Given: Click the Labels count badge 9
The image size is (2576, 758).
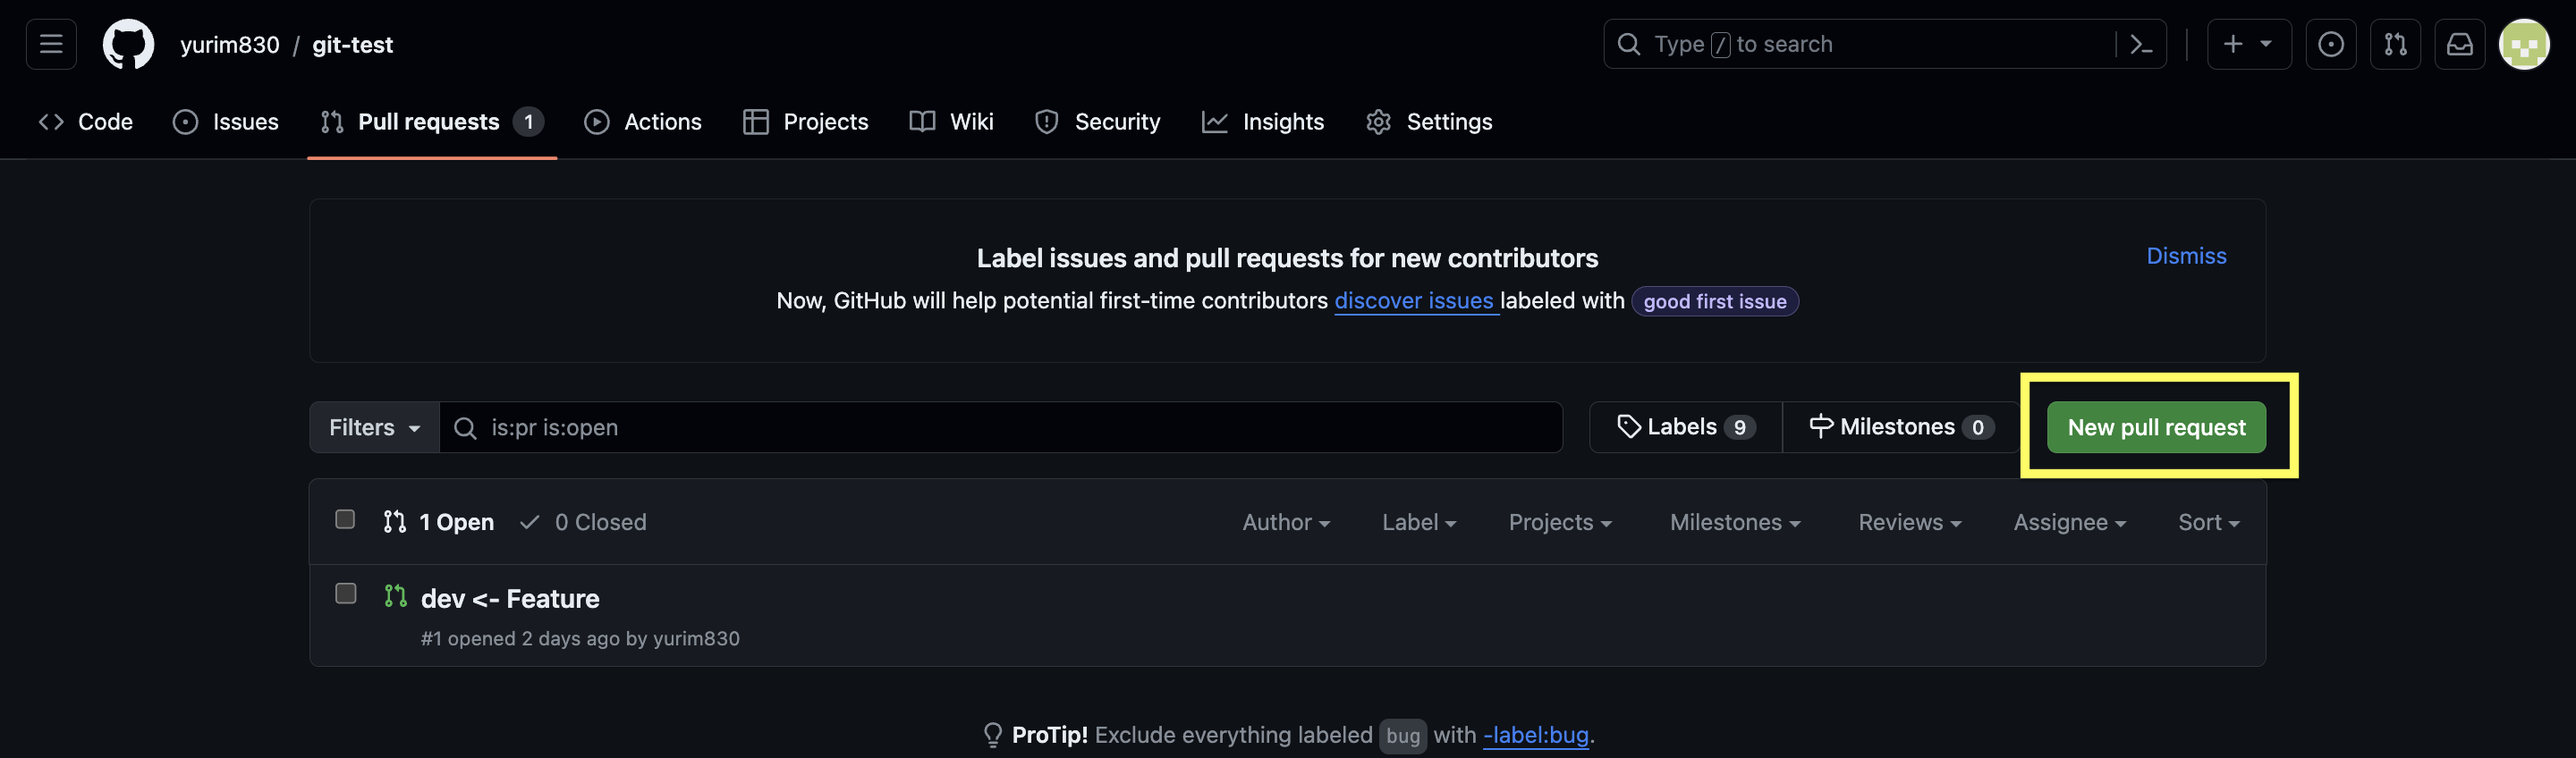Looking at the screenshot, I should pos(1740,428).
